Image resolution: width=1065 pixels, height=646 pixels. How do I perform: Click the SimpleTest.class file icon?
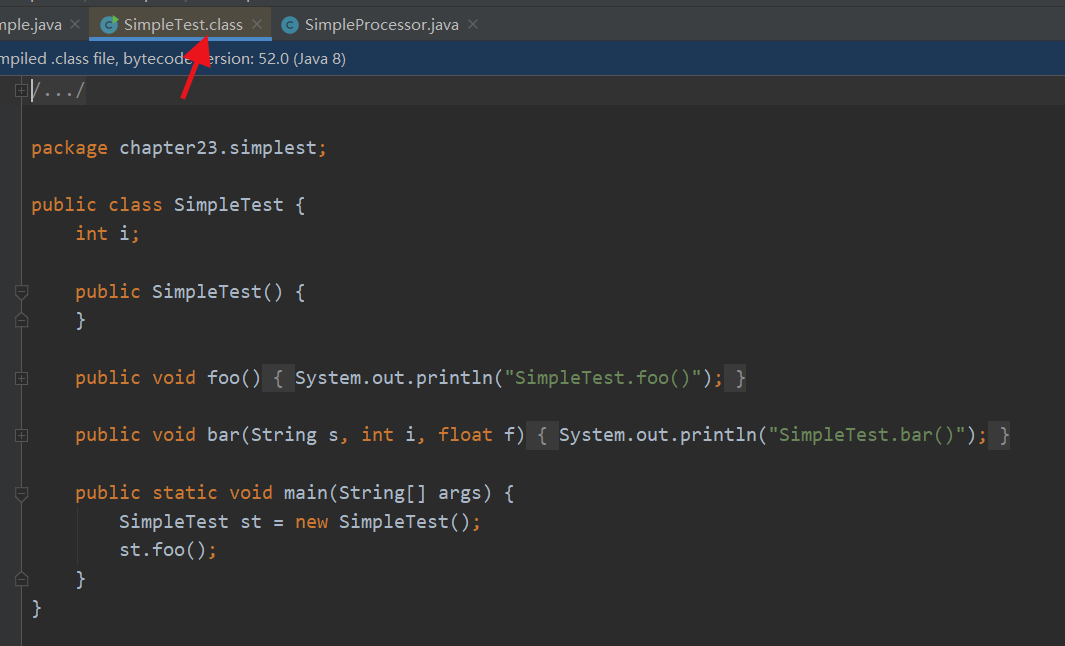109,25
